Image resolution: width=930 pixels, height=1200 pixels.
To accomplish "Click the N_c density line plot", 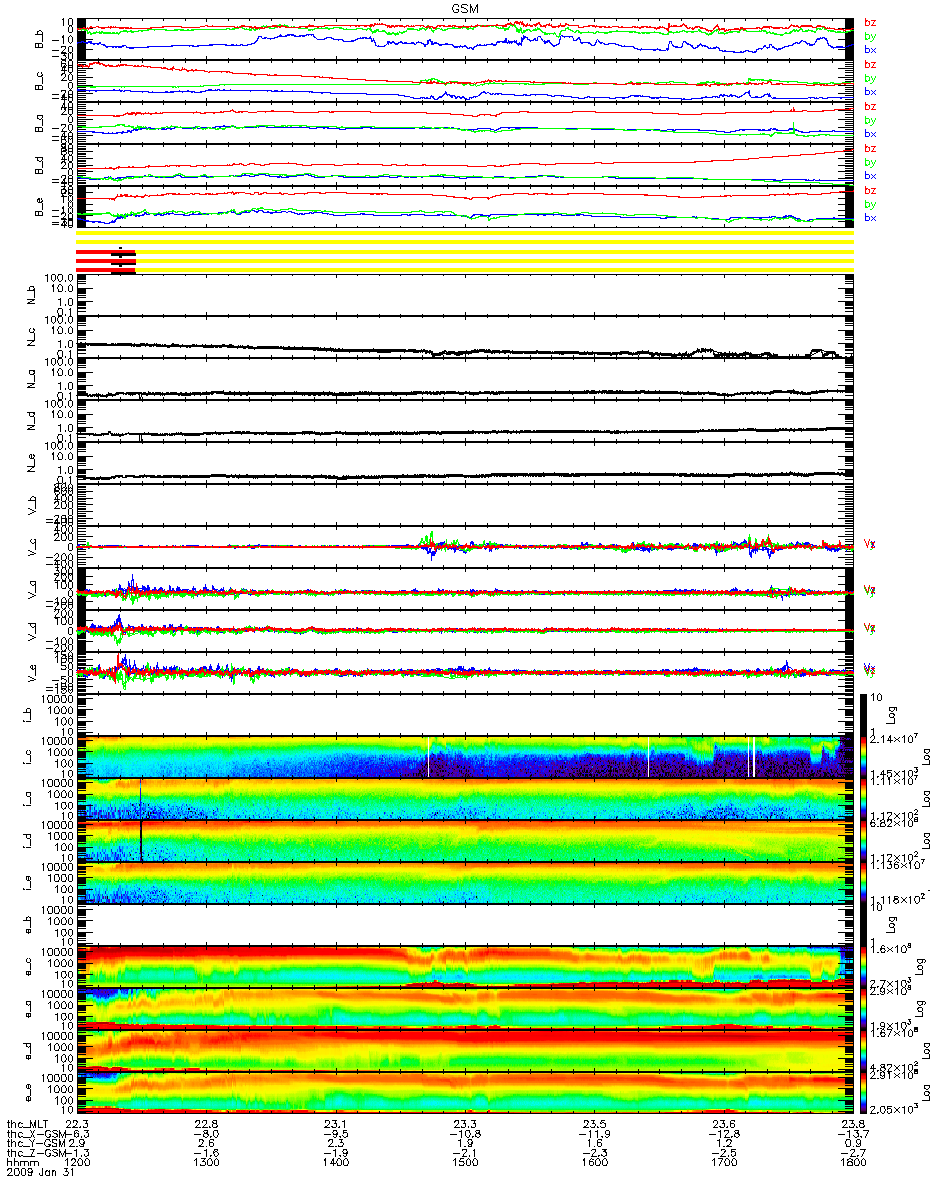I will [465, 336].
